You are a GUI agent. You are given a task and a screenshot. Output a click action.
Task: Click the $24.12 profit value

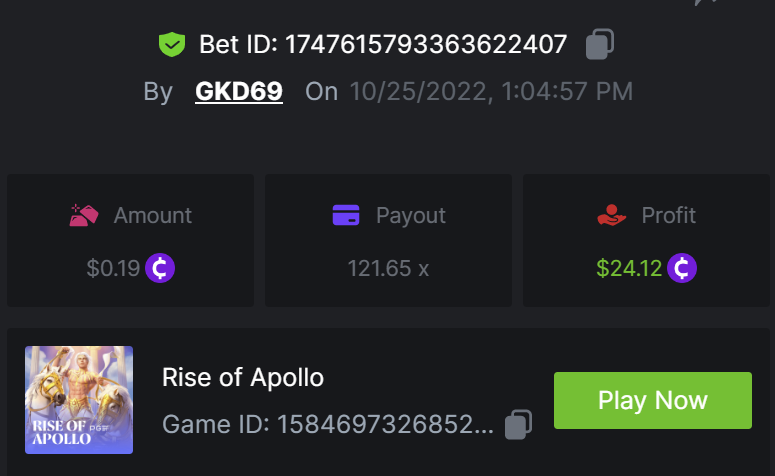[x=629, y=268]
